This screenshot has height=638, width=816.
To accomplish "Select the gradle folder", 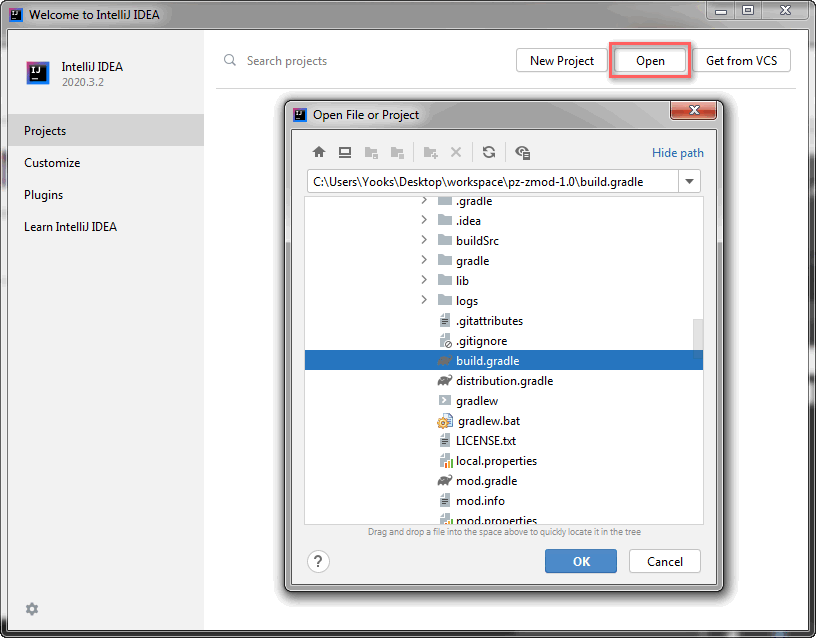I will [x=504, y=260].
